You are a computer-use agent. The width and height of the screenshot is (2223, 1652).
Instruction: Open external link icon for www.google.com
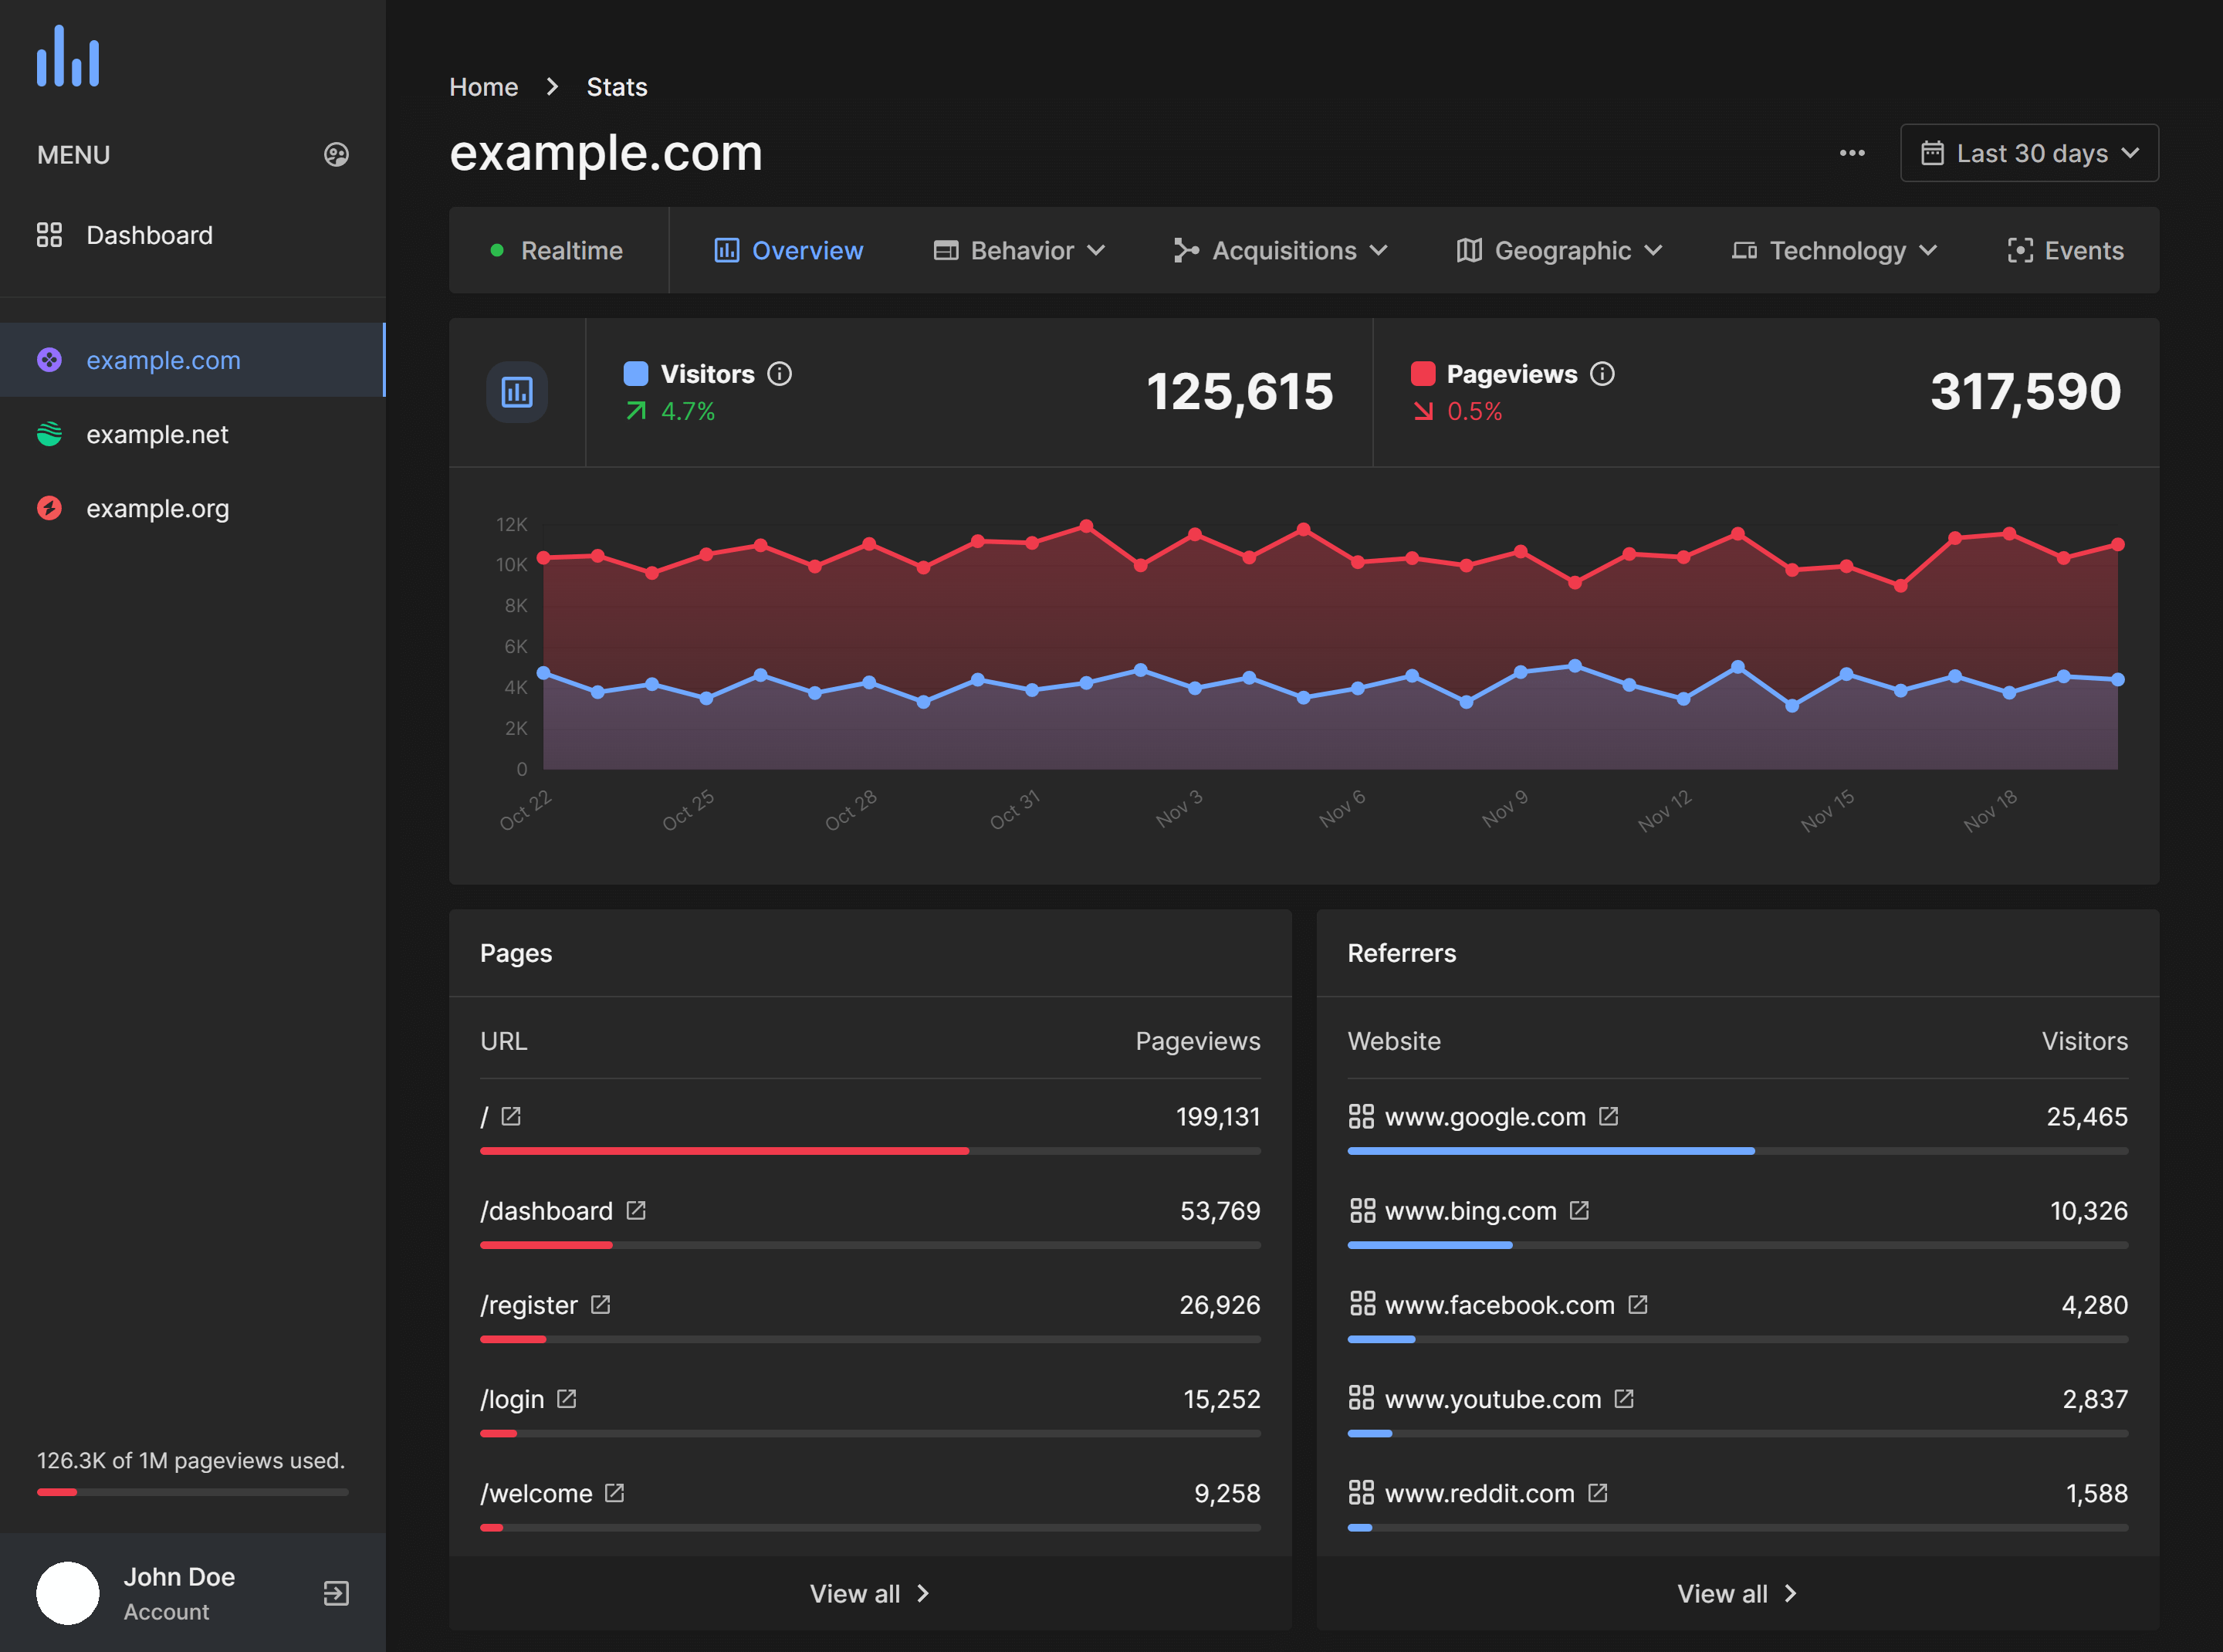pyautogui.click(x=1608, y=1116)
